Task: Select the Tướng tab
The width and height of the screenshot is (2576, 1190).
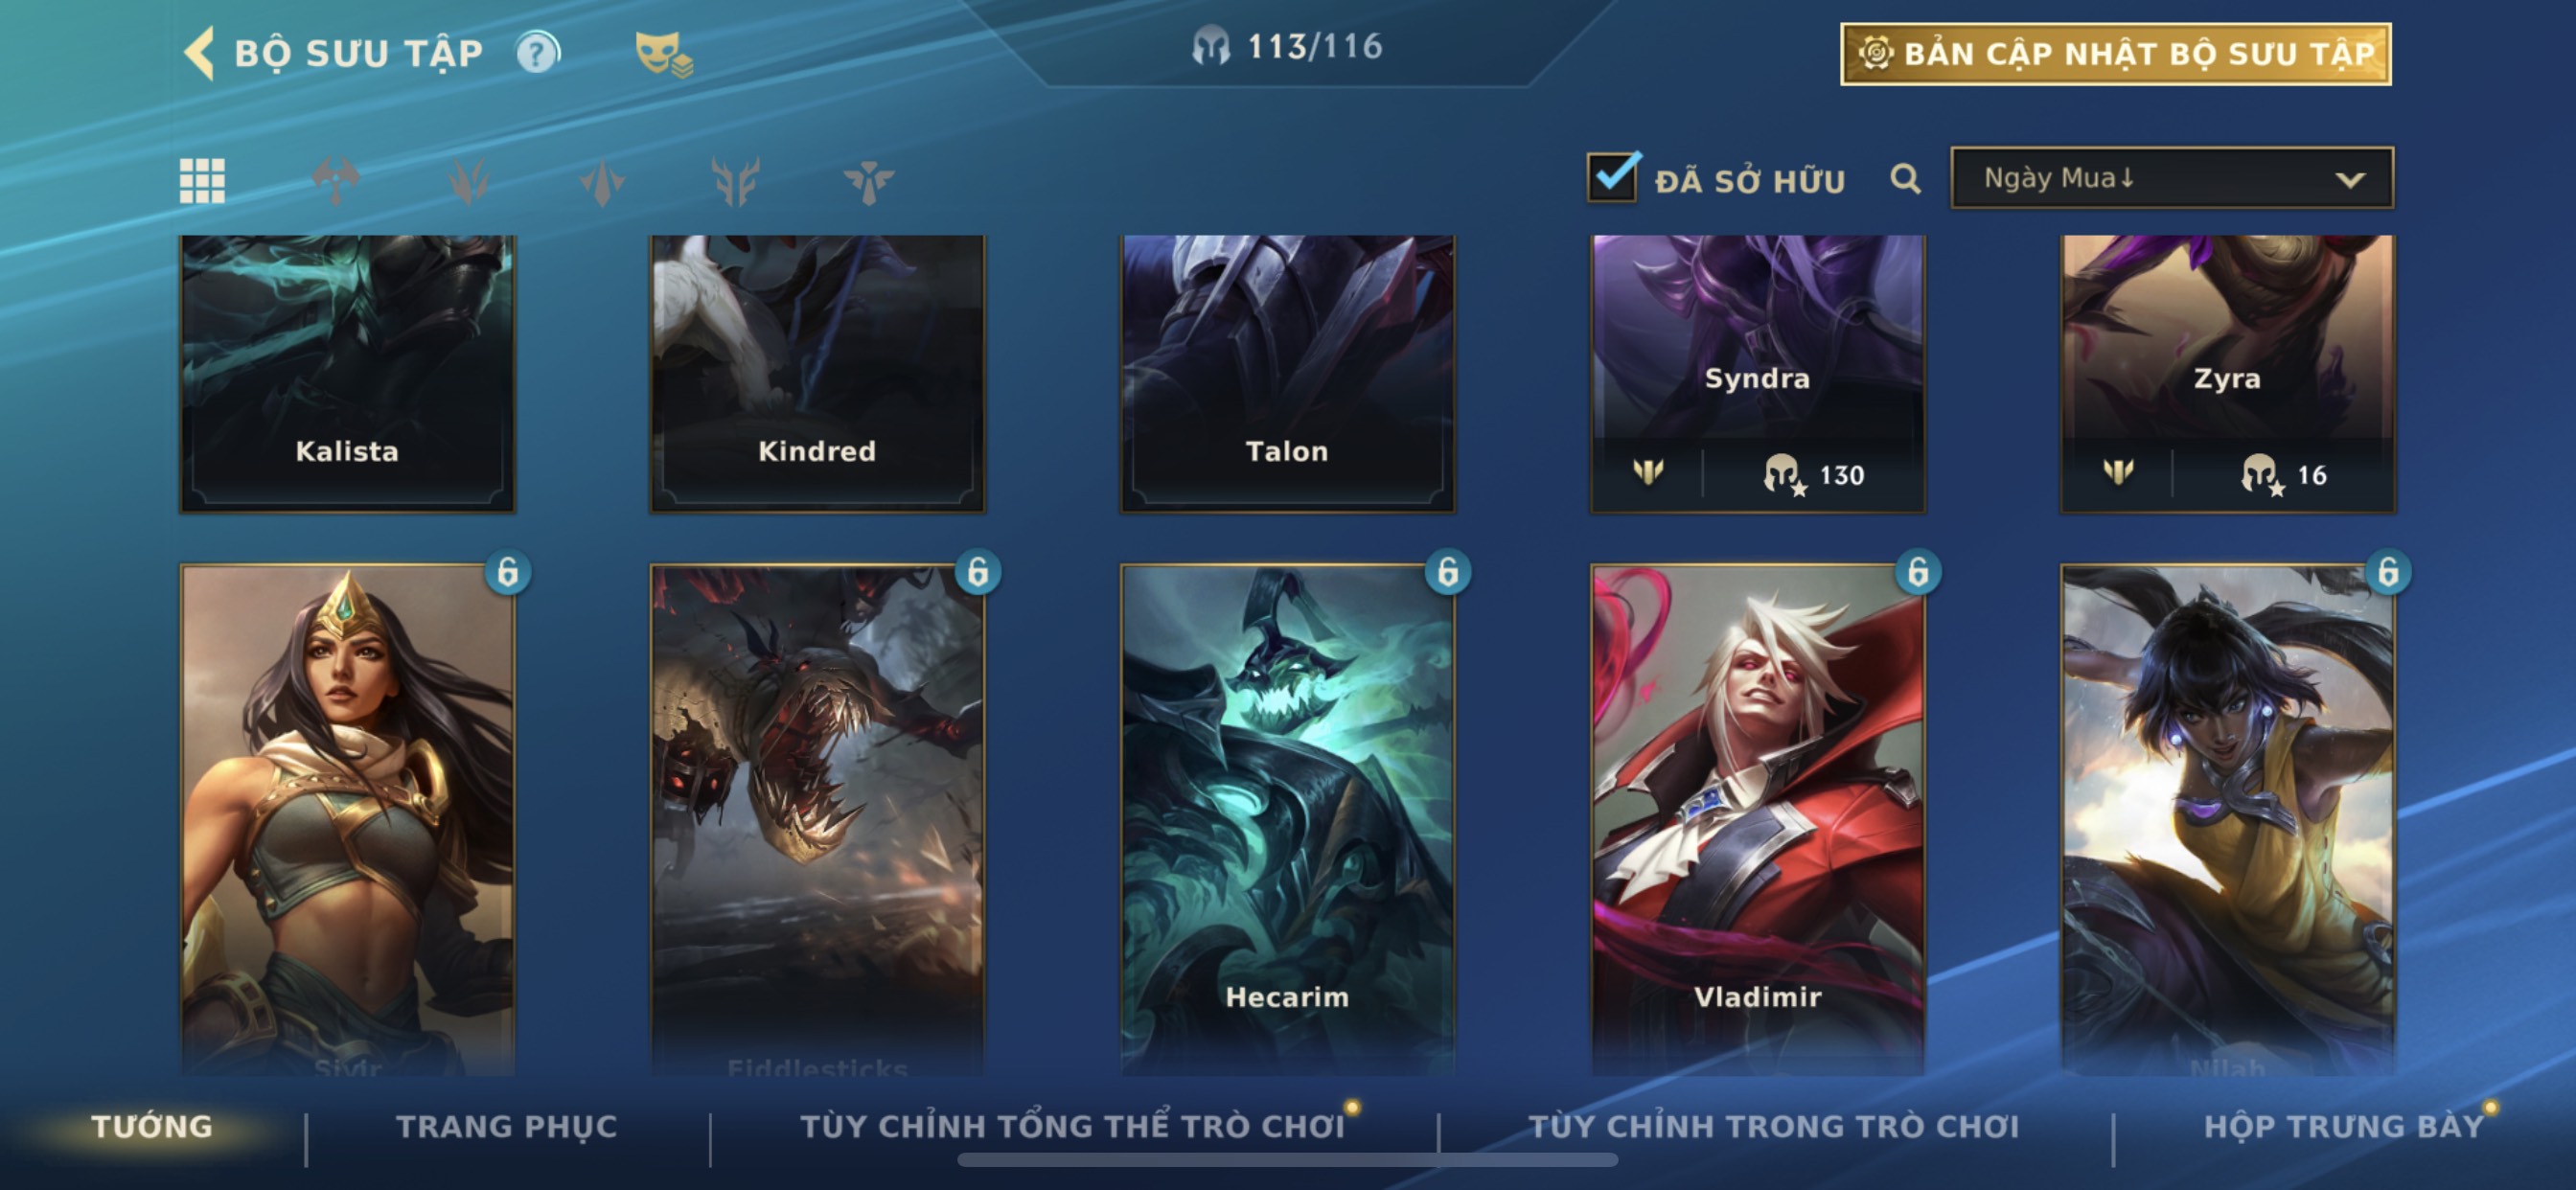Action: tap(152, 1127)
